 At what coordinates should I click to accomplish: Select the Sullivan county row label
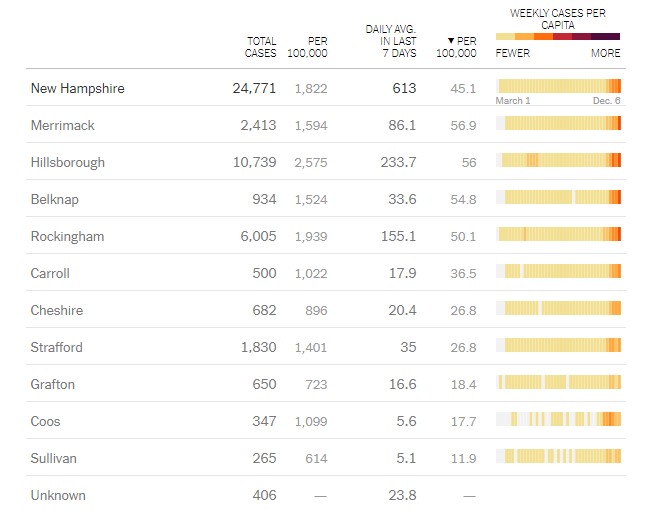54,458
